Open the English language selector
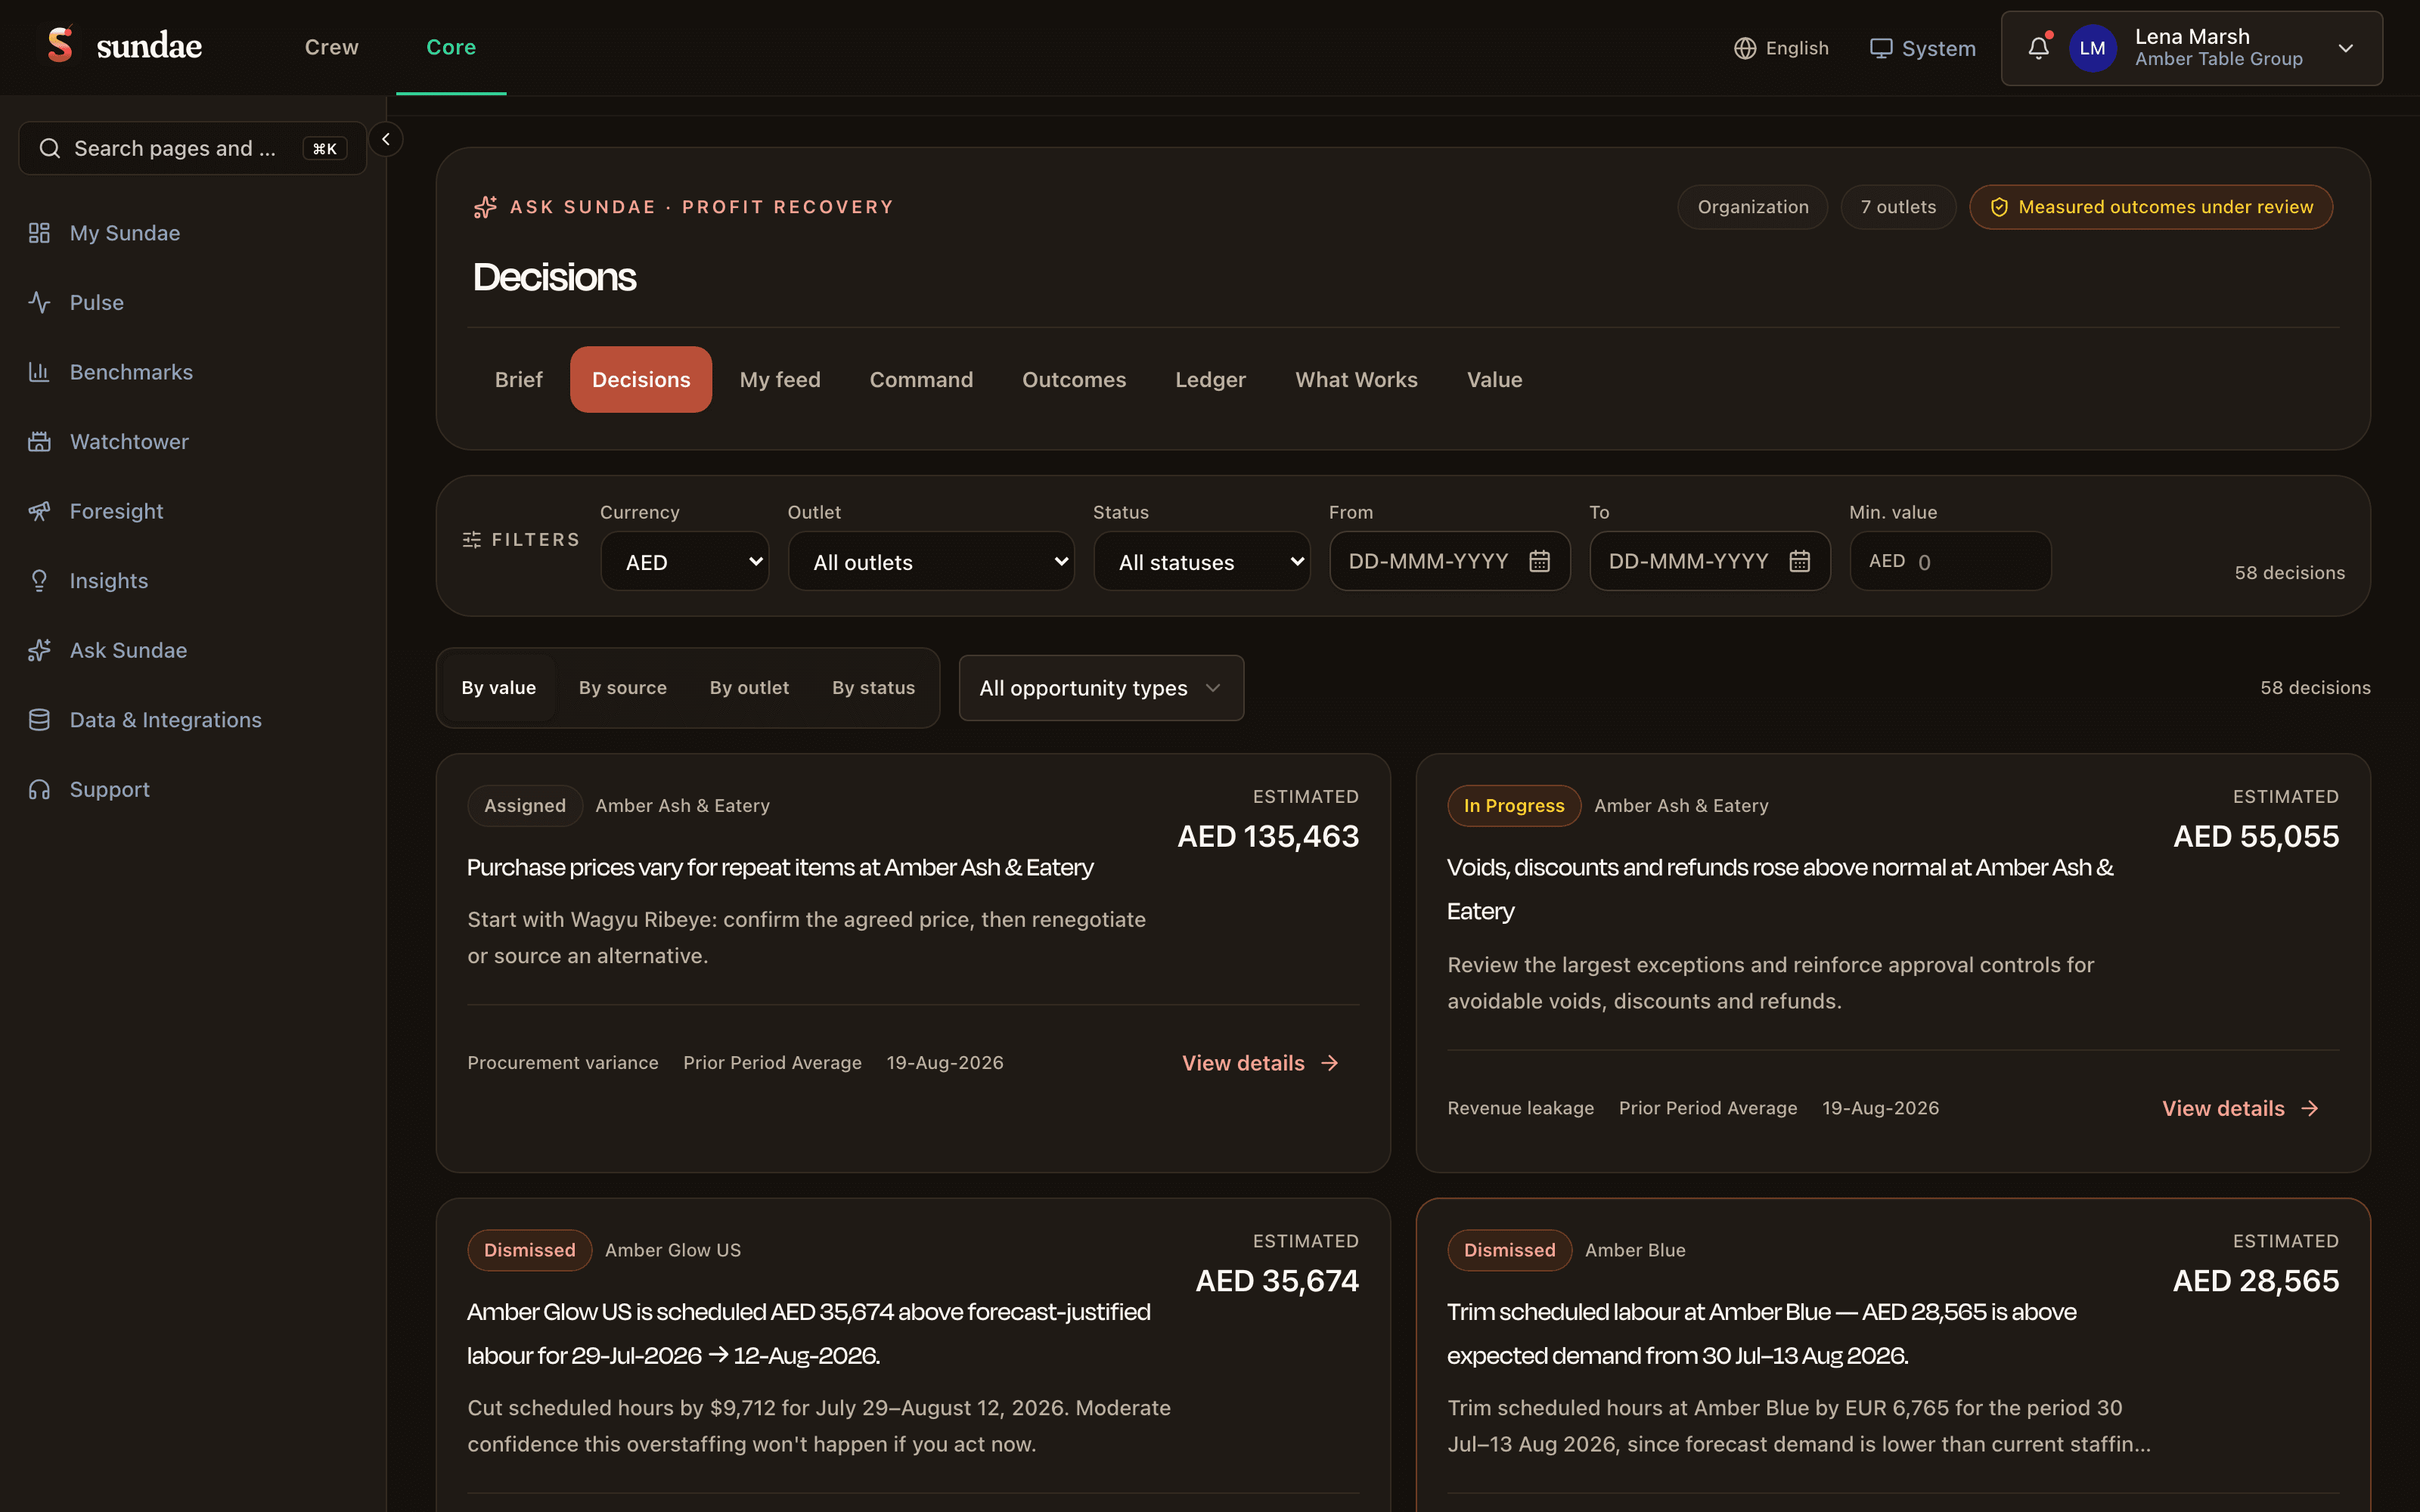 tap(1781, 48)
